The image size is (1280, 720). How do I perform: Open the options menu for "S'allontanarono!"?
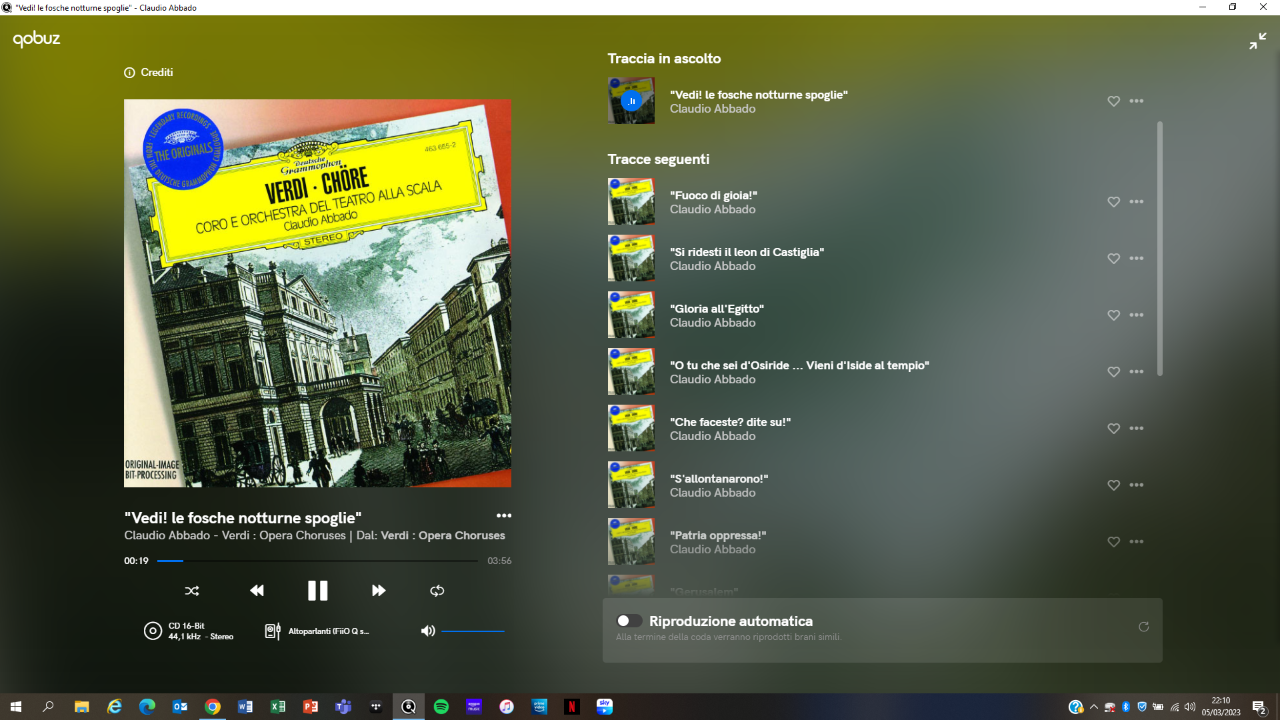[x=1136, y=485]
